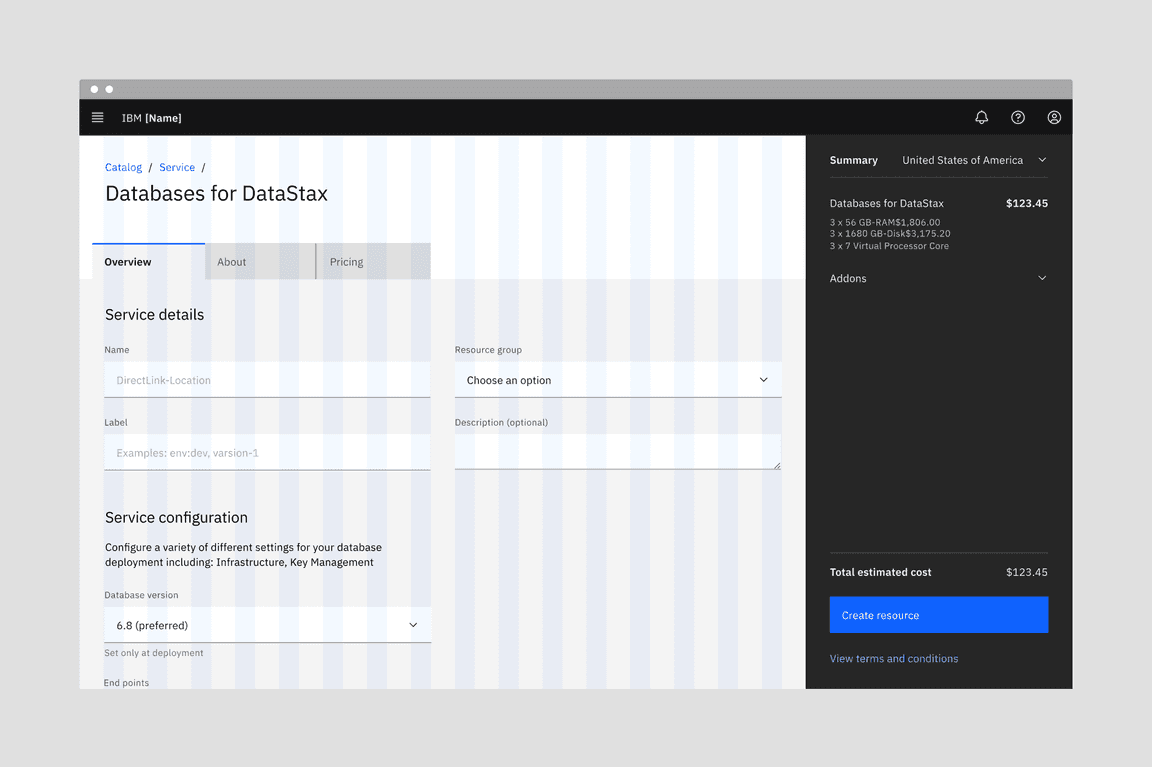Go to Catalog breadcrumb

tap(124, 168)
